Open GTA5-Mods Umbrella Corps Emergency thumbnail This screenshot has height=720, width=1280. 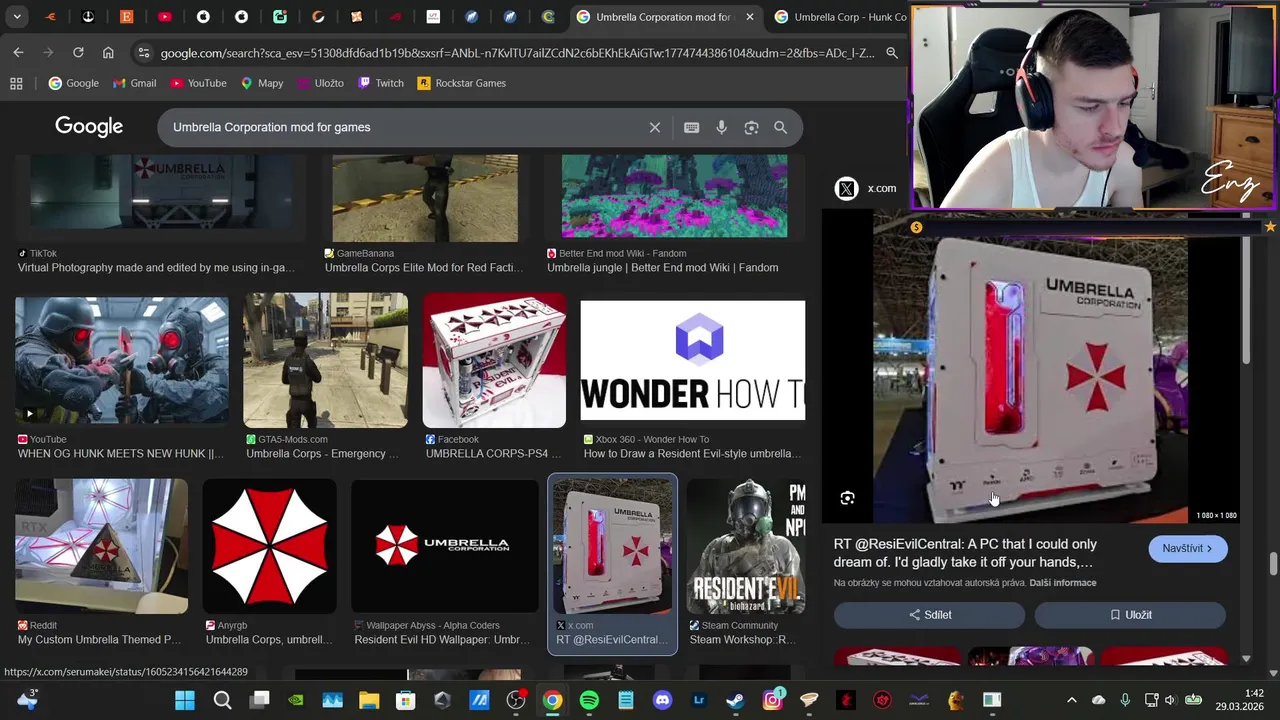coord(325,360)
